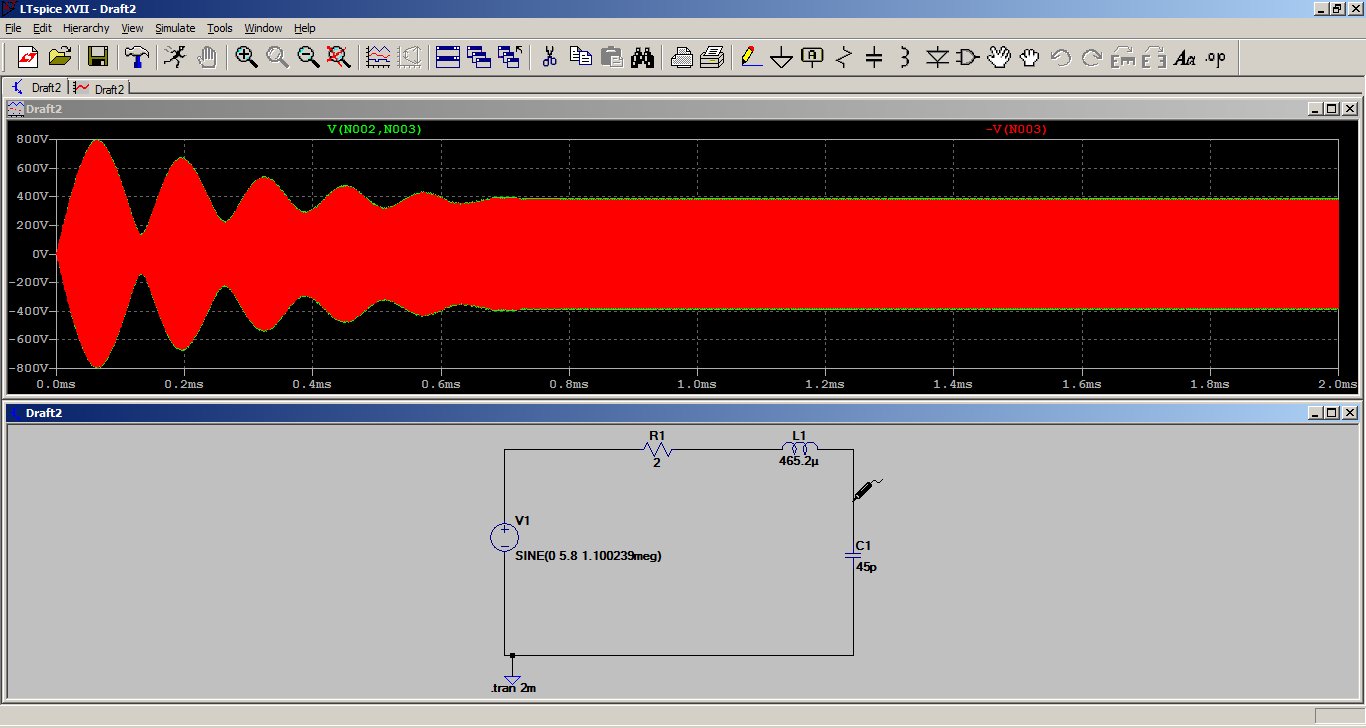Place a Capacitor from toolbar
This screenshot has height=728, width=1366.
pyautogui.click(x=874, y=57)
